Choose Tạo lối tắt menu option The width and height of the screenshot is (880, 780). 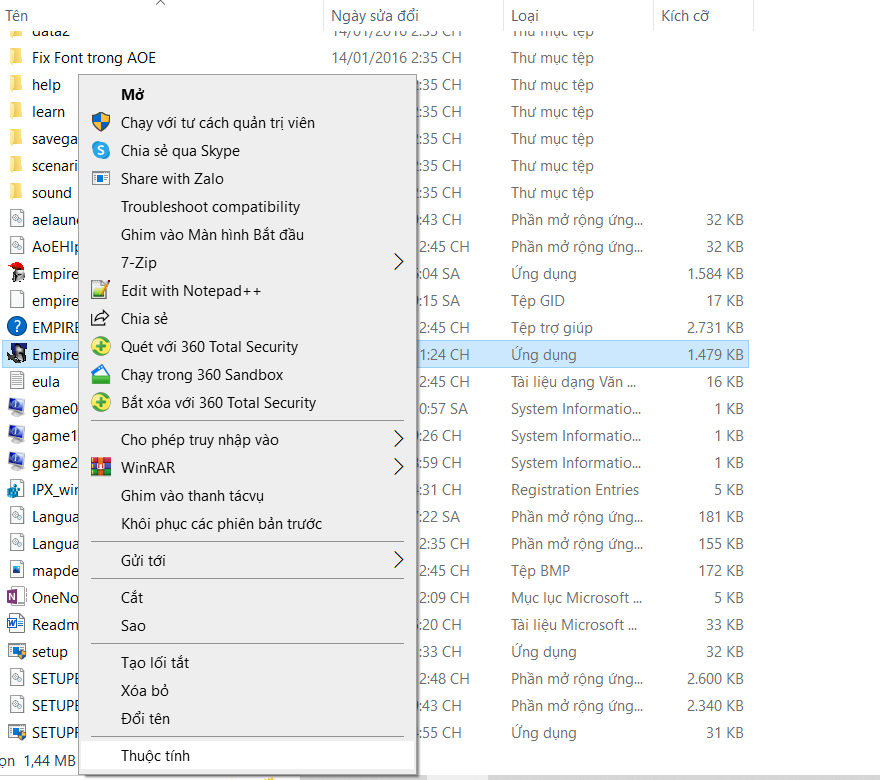tap(155, 663)
